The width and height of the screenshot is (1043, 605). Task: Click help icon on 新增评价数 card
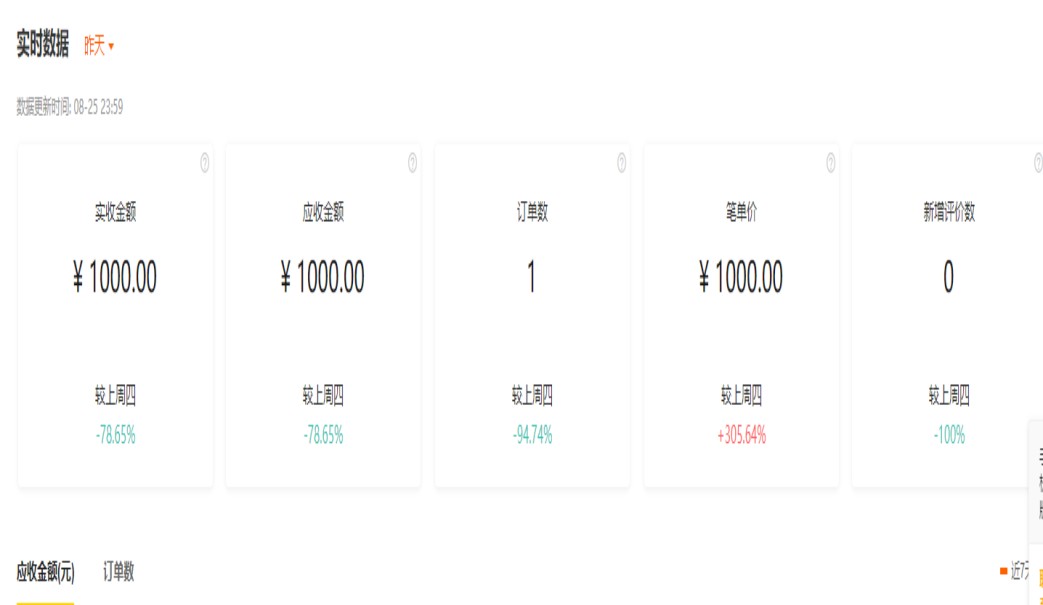tap(1038, 163)
